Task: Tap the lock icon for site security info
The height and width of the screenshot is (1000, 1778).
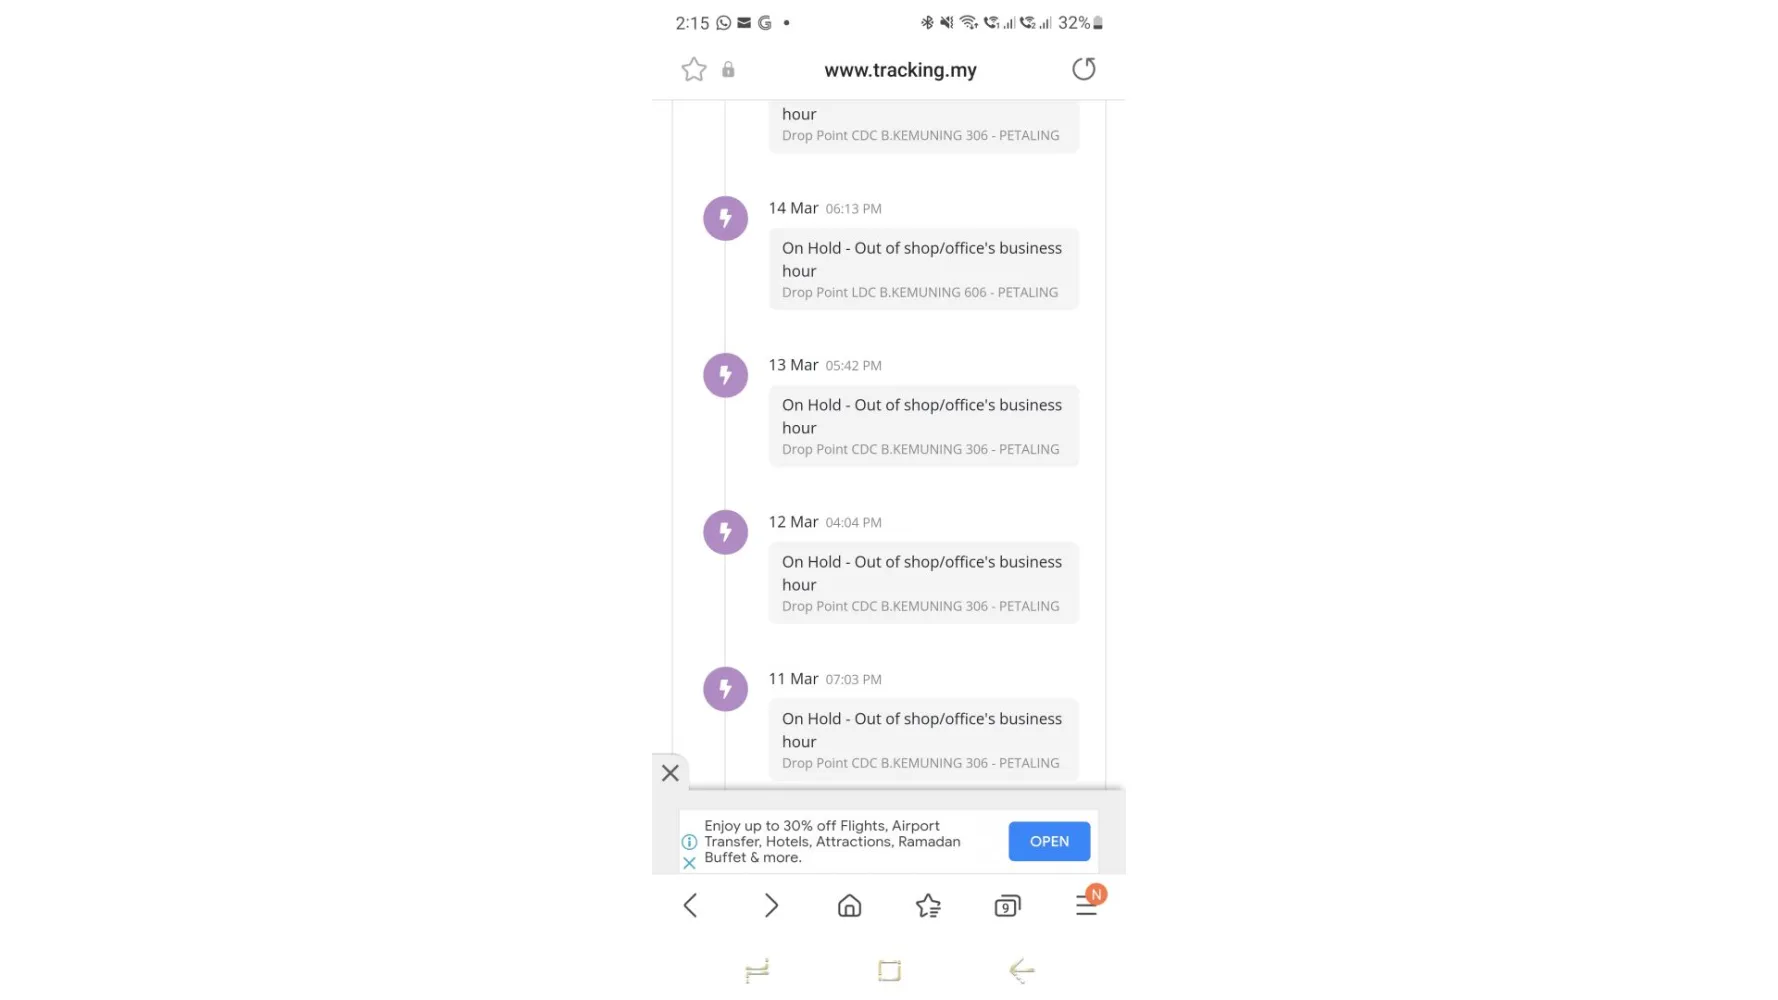Action: click(728, 69)
